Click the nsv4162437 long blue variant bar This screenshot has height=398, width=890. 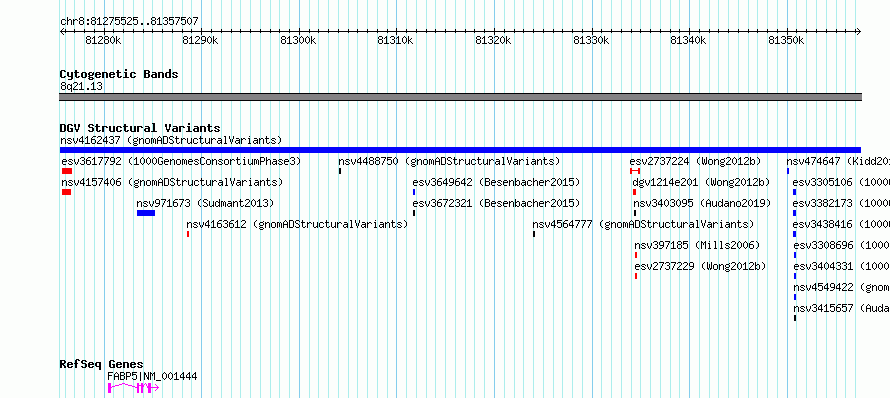(x=460, y=150)
